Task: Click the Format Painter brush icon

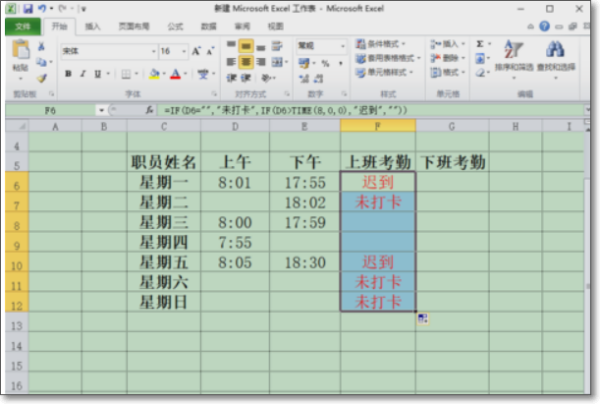Action: coord(41,78)
